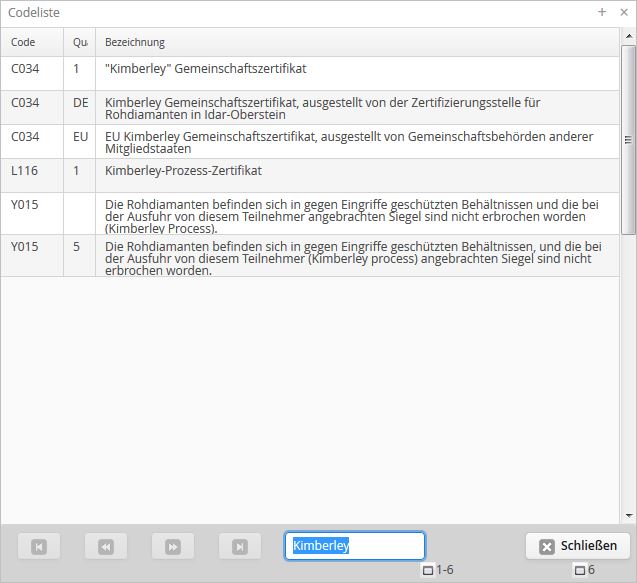The image size is (637, 583).
Task: Advance to the next page of results
Action: click(172, 546)
